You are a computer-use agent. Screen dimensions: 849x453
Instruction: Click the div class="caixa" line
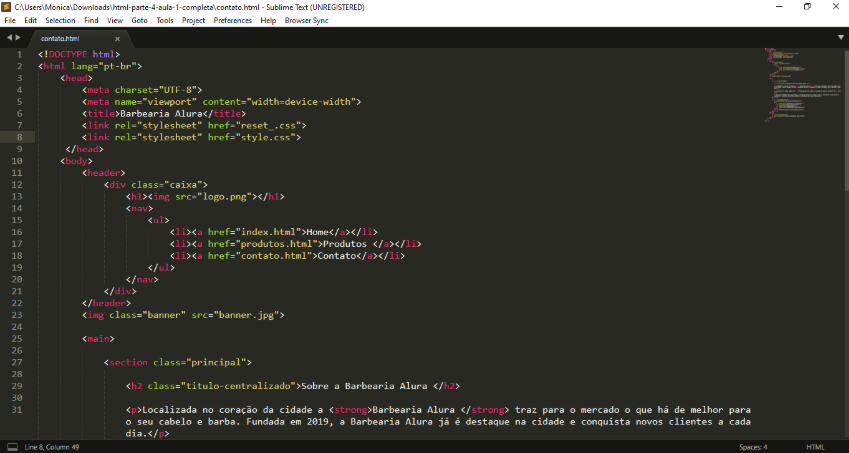tap(156, 185)
